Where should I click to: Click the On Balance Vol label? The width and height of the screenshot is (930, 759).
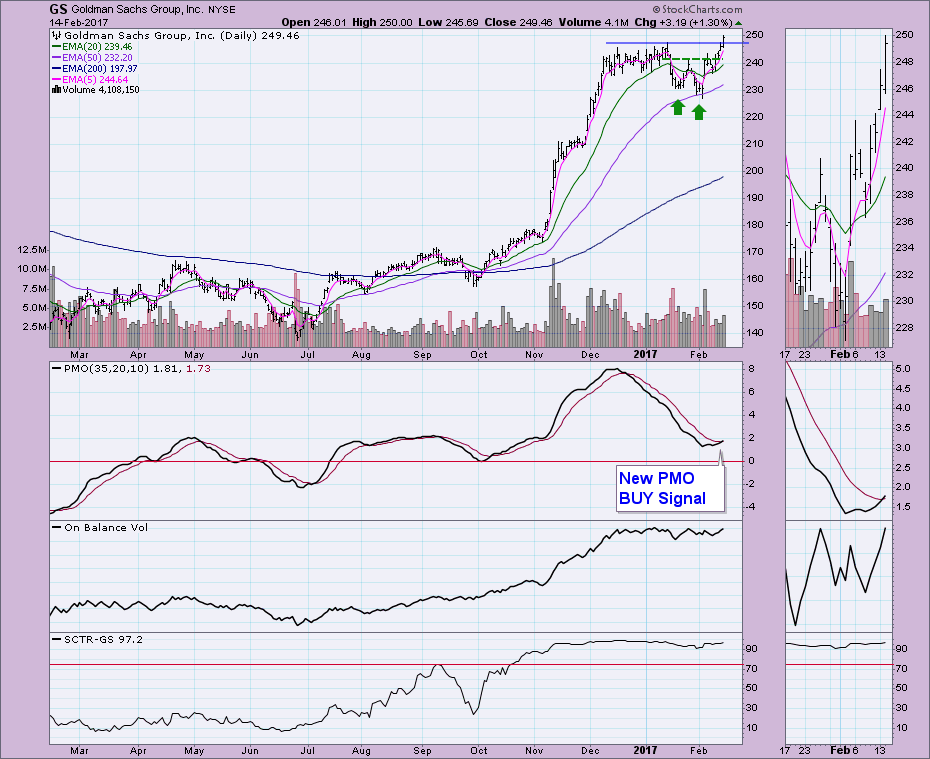point(106,527)
